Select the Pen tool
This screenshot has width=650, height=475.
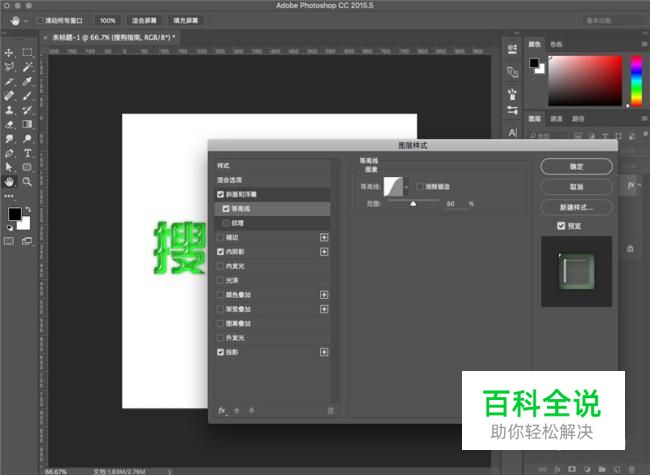(x=9, y=153)
